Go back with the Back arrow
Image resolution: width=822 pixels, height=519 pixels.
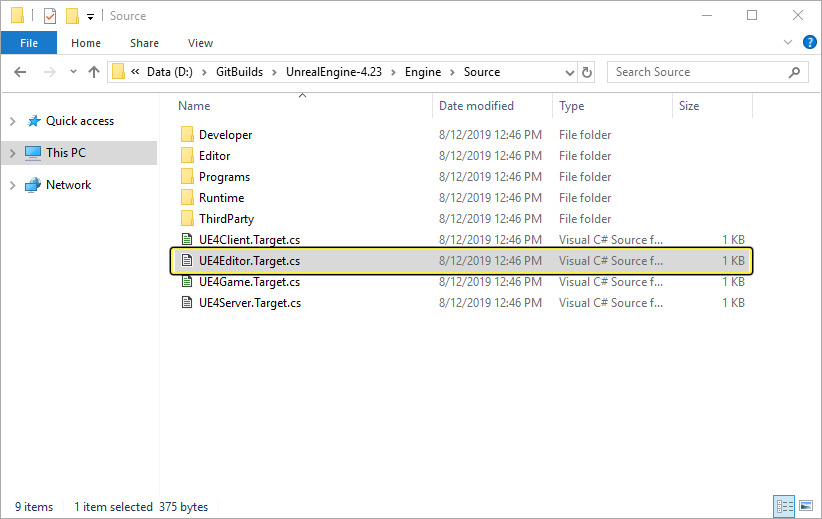20,72
